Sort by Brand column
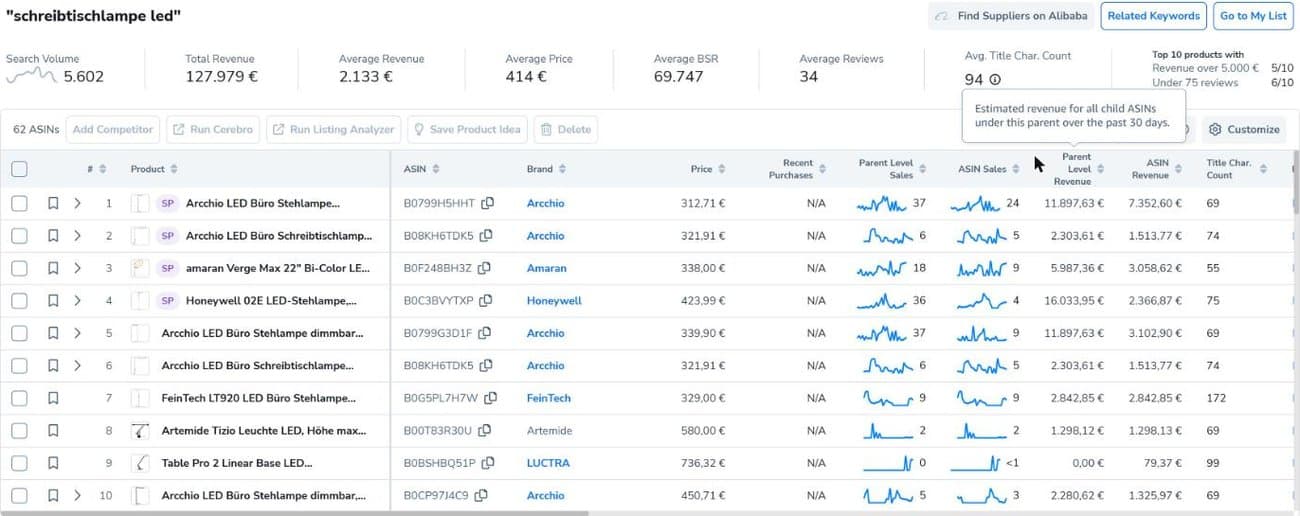The height and width of the screenshot is (516, 1300). (563, 169)
